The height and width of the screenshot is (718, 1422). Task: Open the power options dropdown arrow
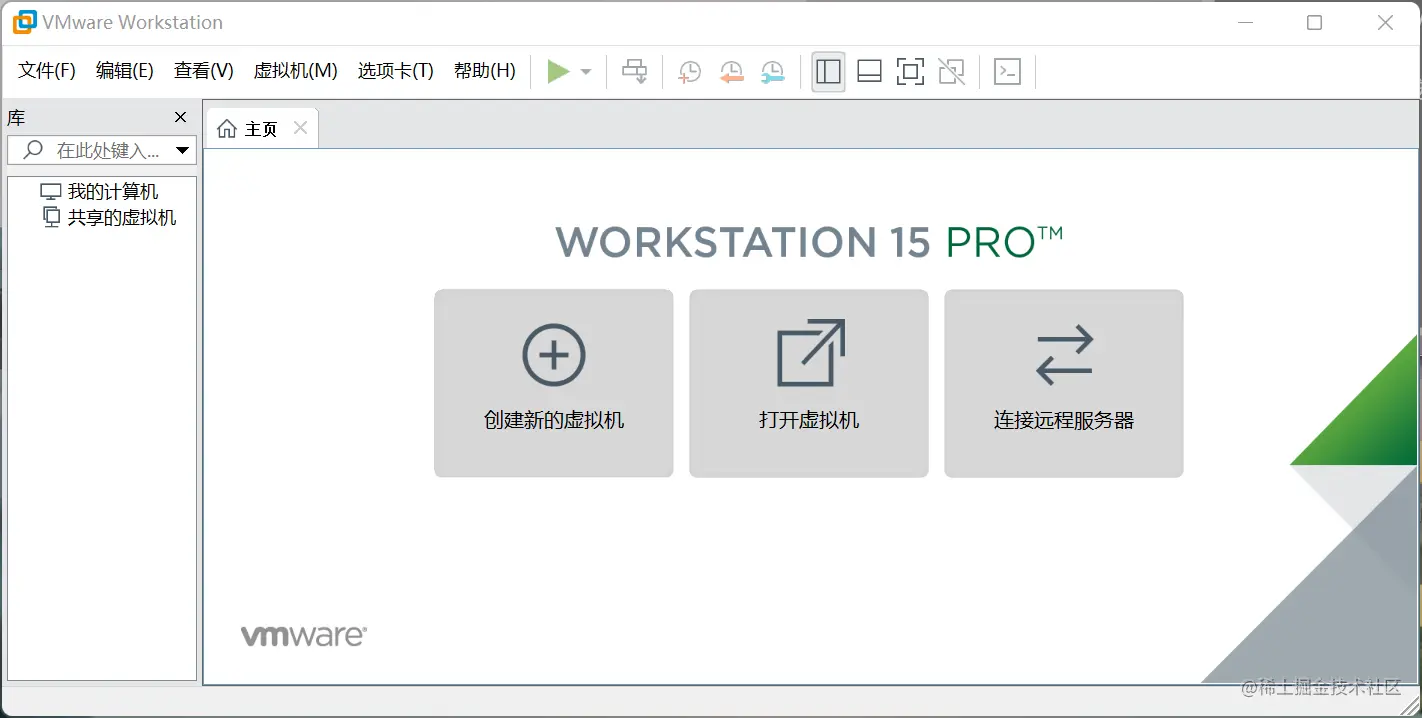pyautogui.click(x=586, y=72)
